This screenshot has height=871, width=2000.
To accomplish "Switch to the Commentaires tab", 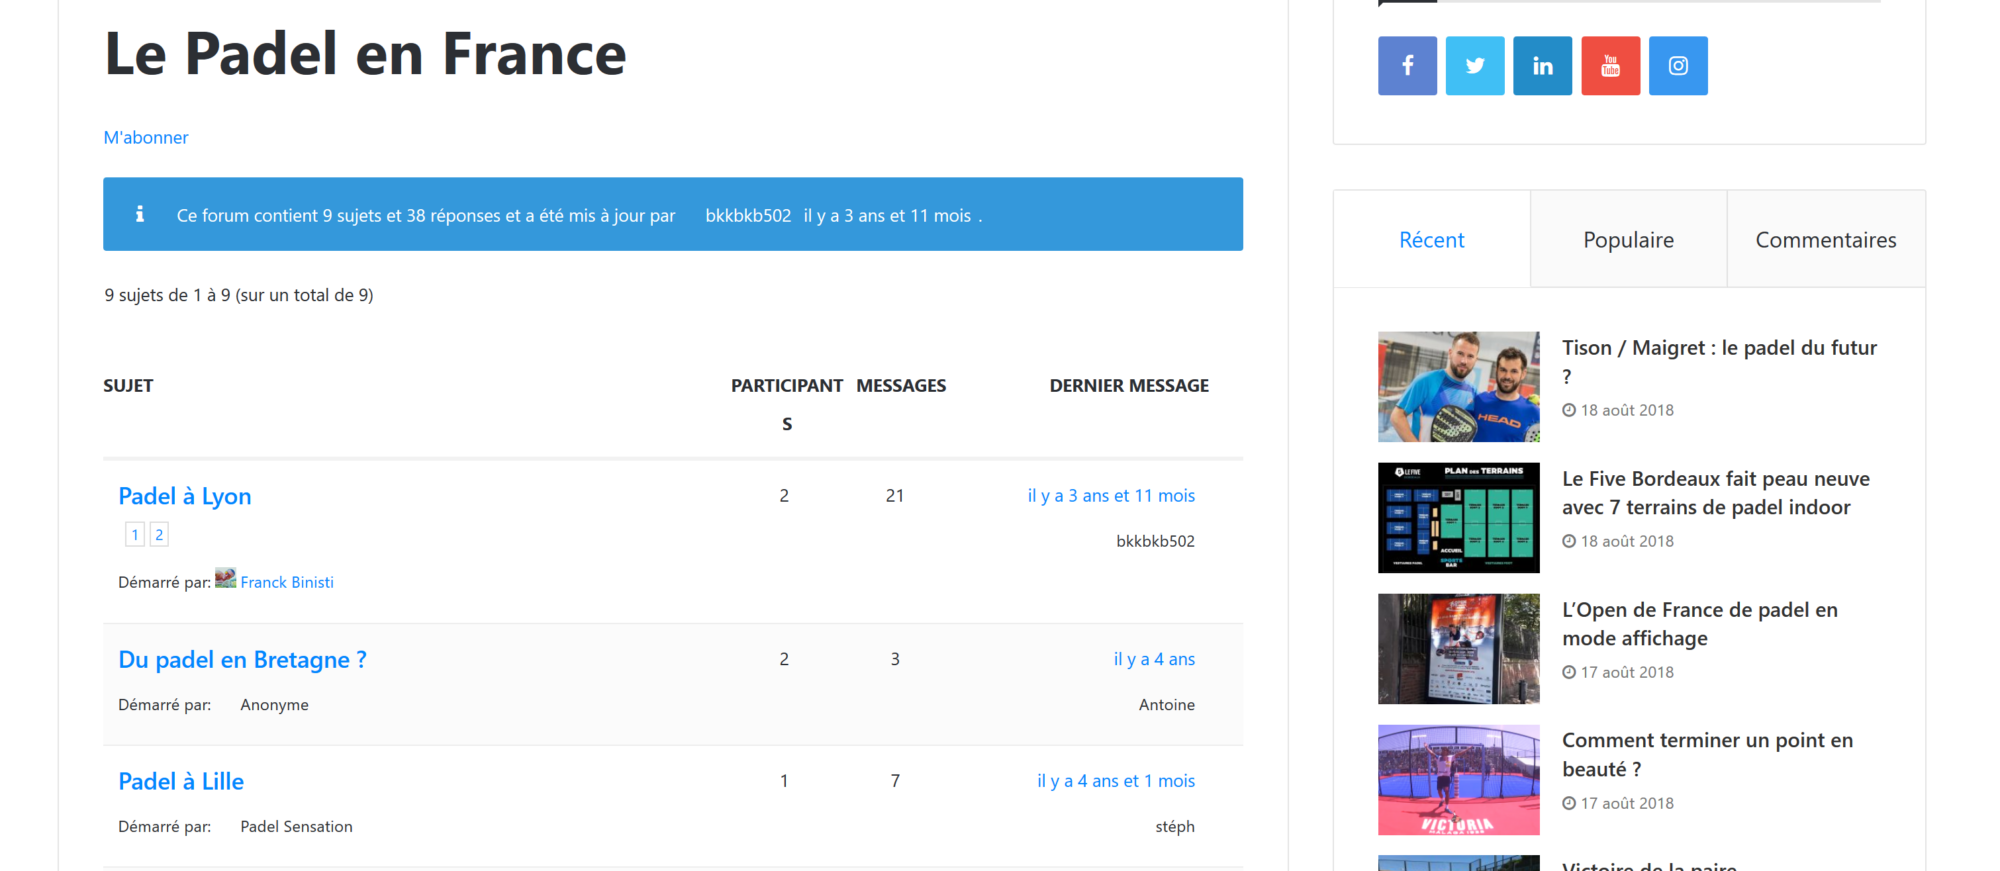I will 1825,240.
